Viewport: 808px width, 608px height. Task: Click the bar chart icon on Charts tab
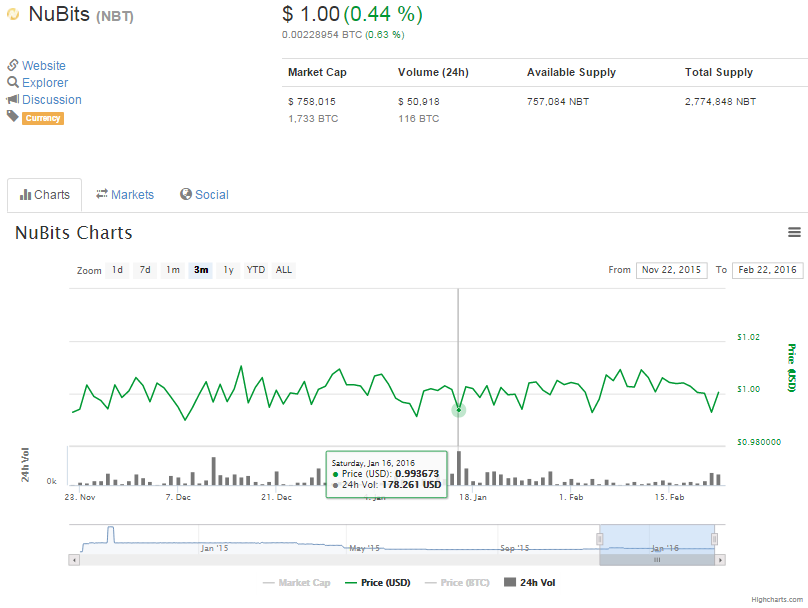[x=25, y=195]
